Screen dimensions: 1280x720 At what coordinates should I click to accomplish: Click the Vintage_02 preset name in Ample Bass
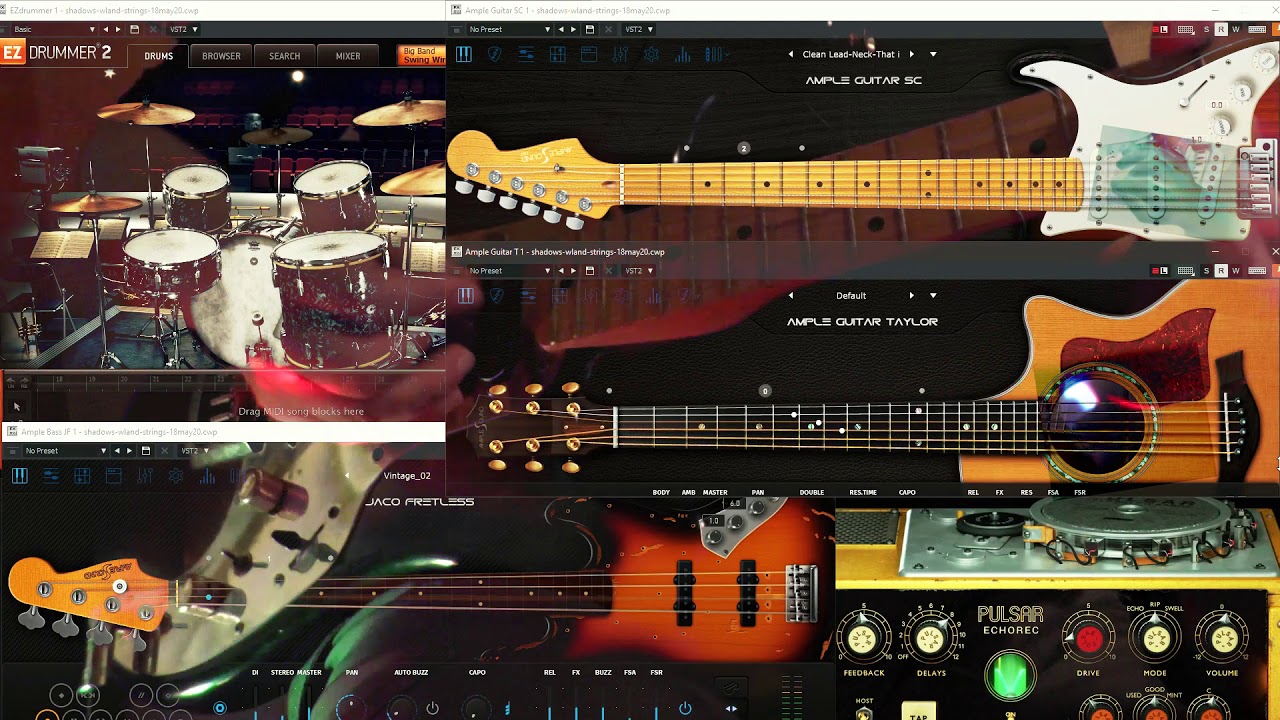pos(407,476)
